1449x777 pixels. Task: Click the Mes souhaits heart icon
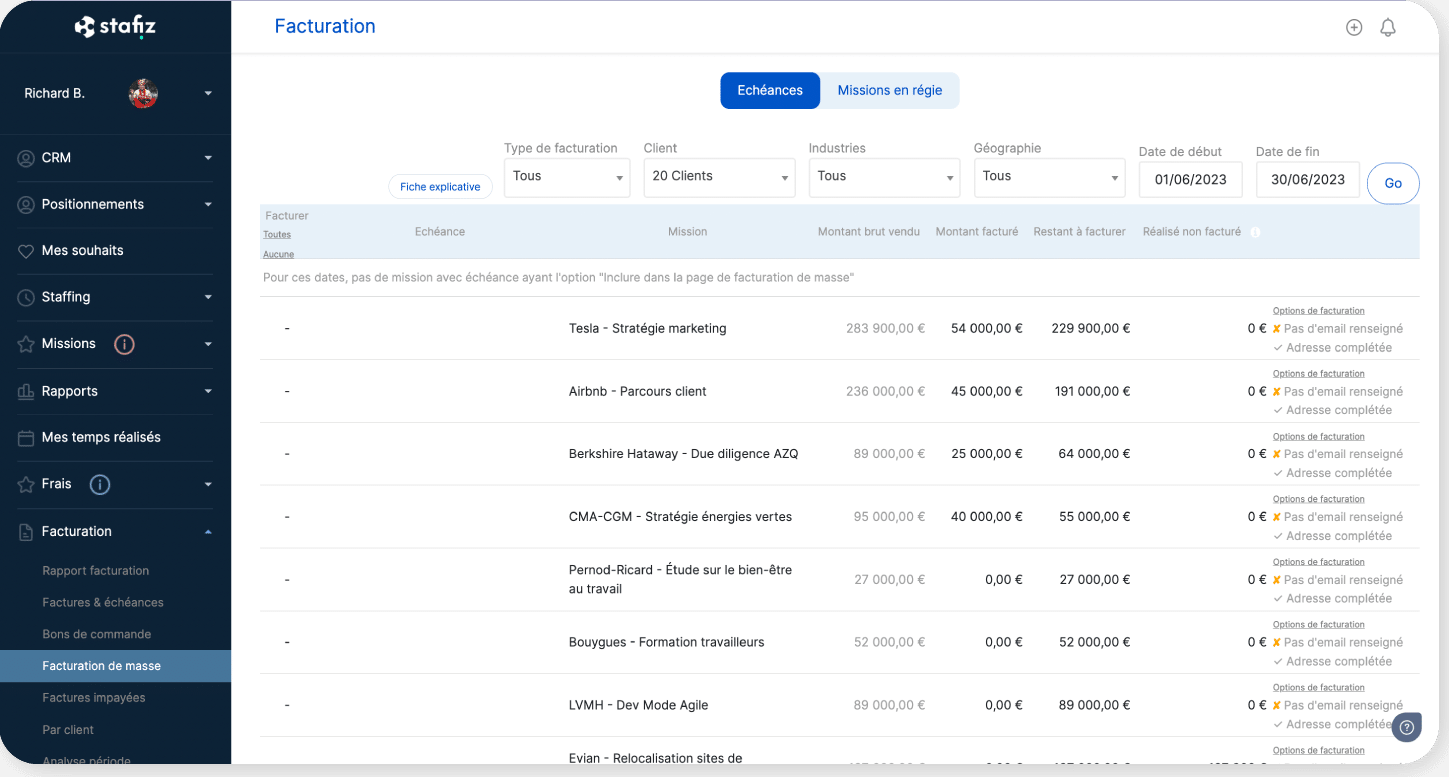coord(26,251)
